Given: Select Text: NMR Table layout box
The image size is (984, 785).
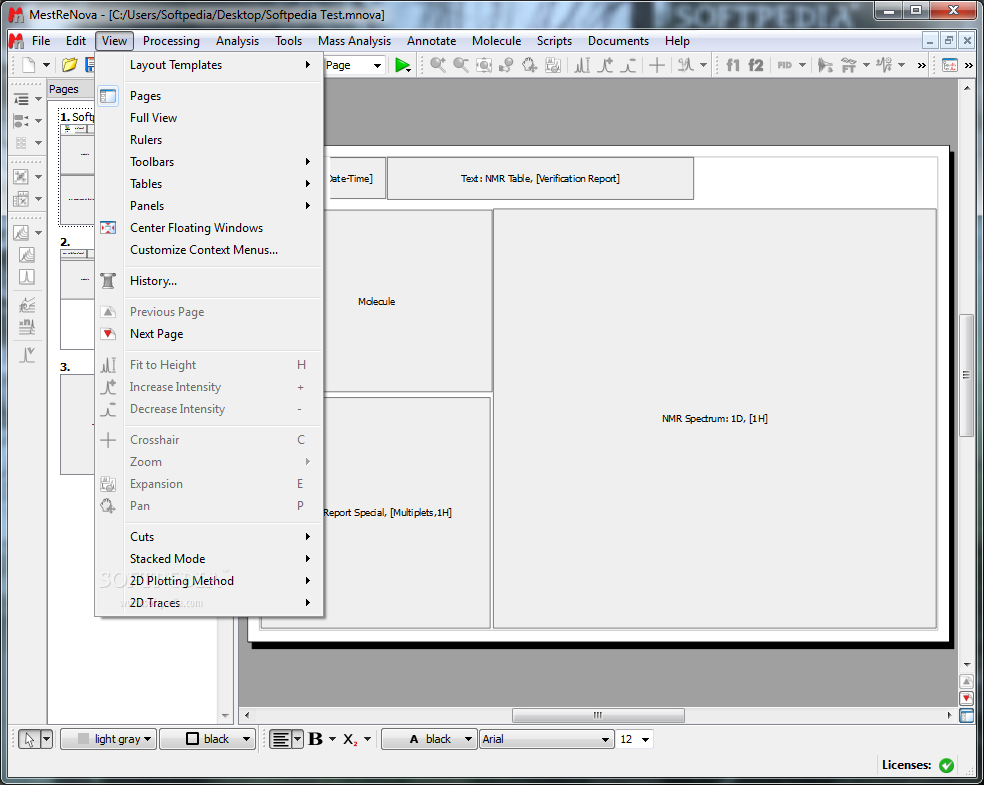Looking at the screenshot, I should tap(540, 179).
